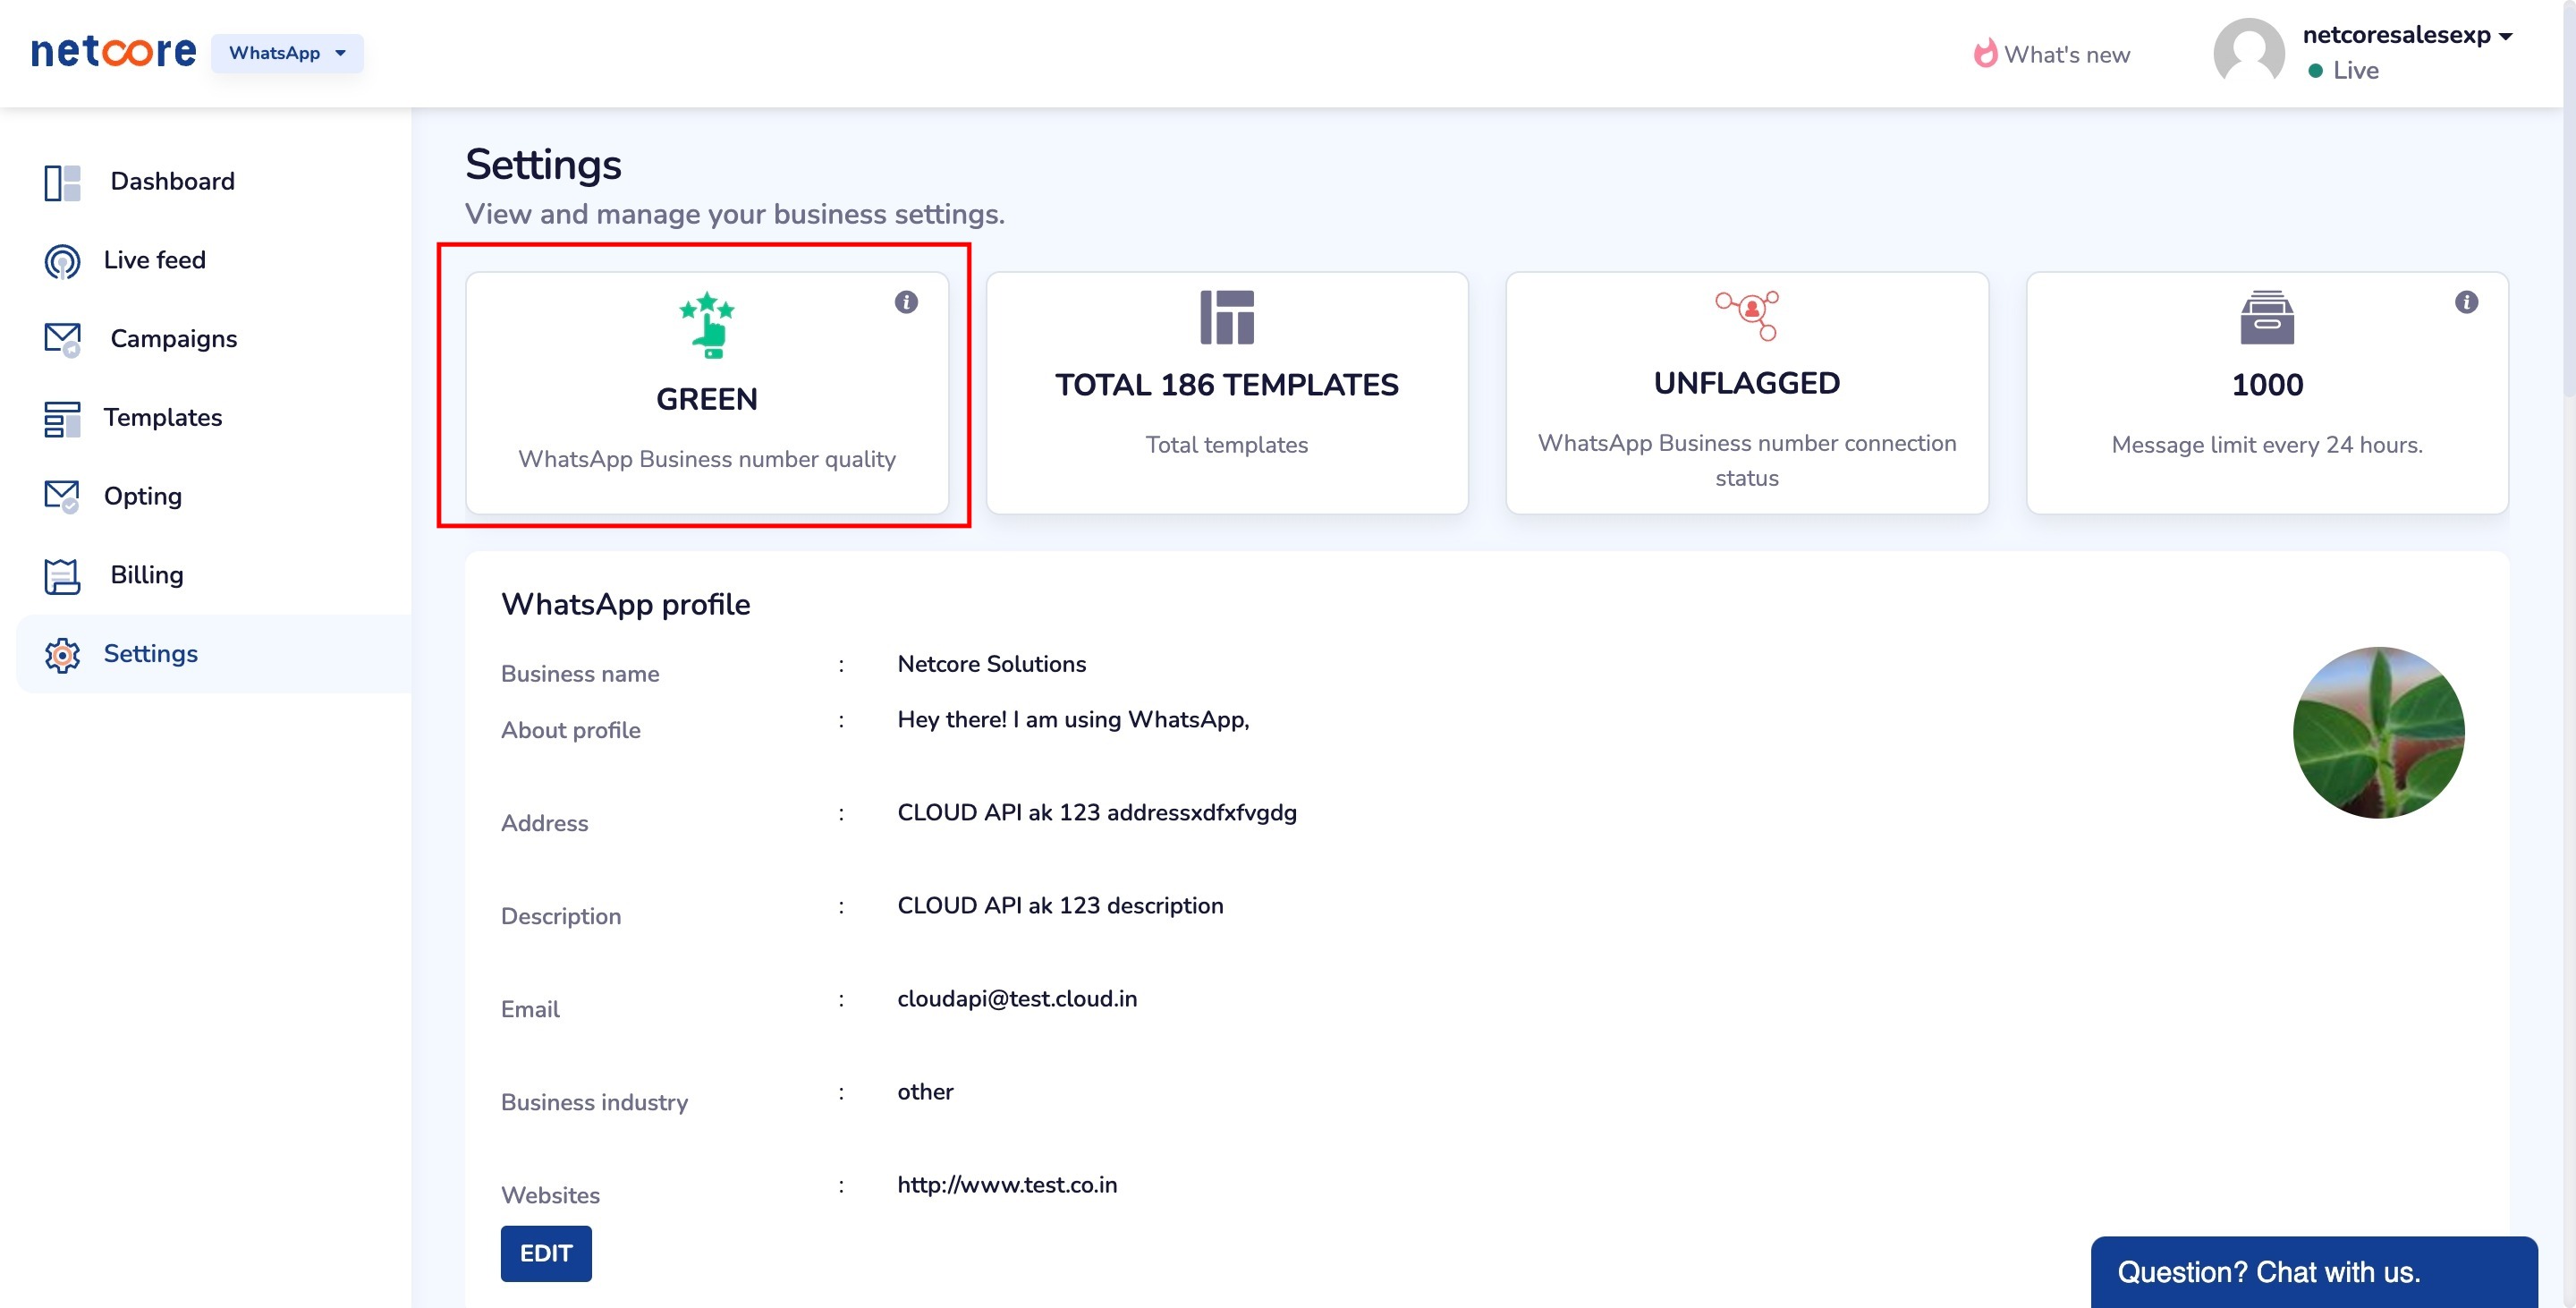2576x1308 pixels.
Task: Open the WhatsApp channel dropdown
Action: pyautogui.click(x=287, y=53)
